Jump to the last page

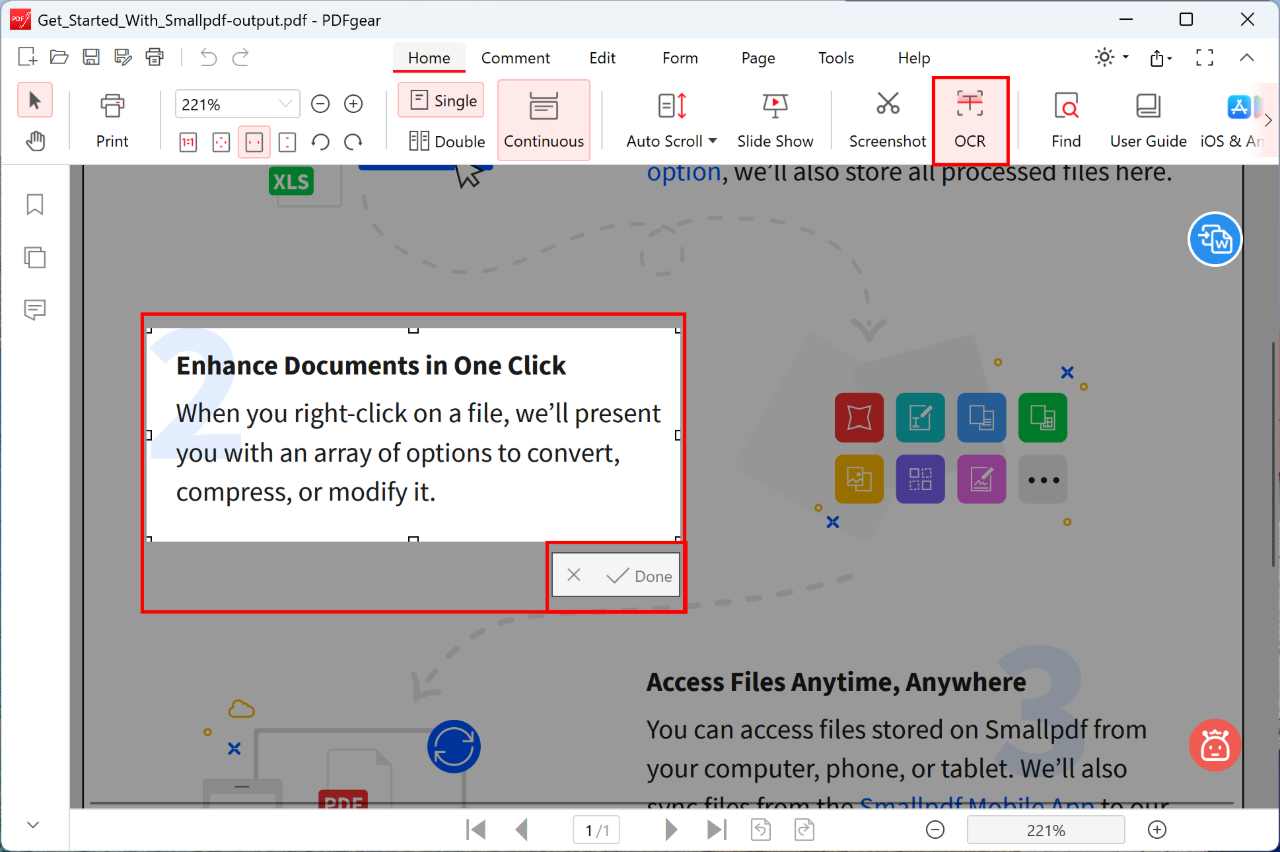[x=716, y=830]
